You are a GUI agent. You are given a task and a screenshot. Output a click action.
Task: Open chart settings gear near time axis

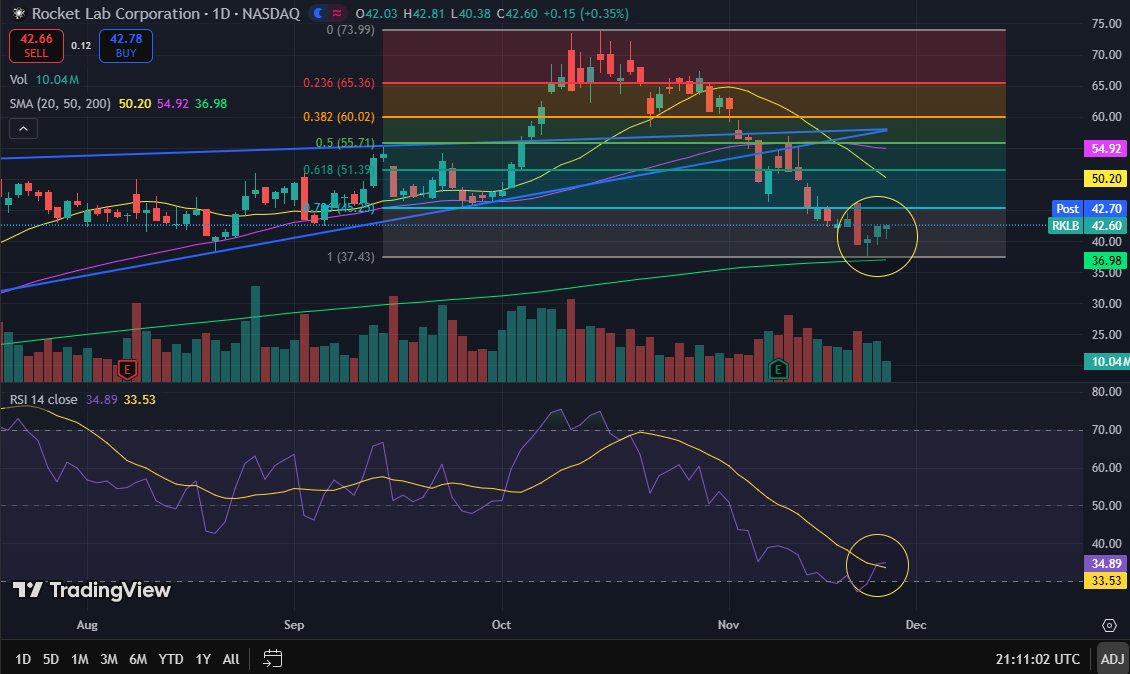(1109, 625)
